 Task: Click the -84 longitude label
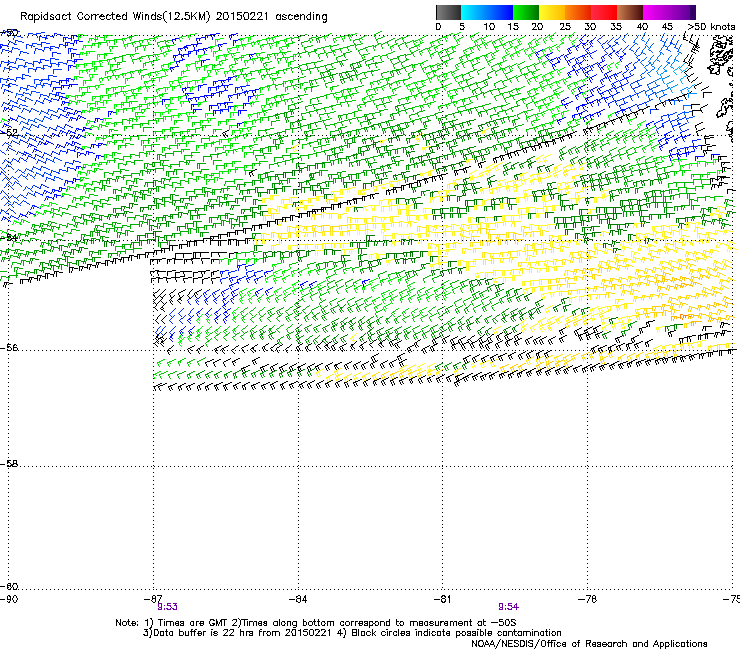[x=298, y=599]
